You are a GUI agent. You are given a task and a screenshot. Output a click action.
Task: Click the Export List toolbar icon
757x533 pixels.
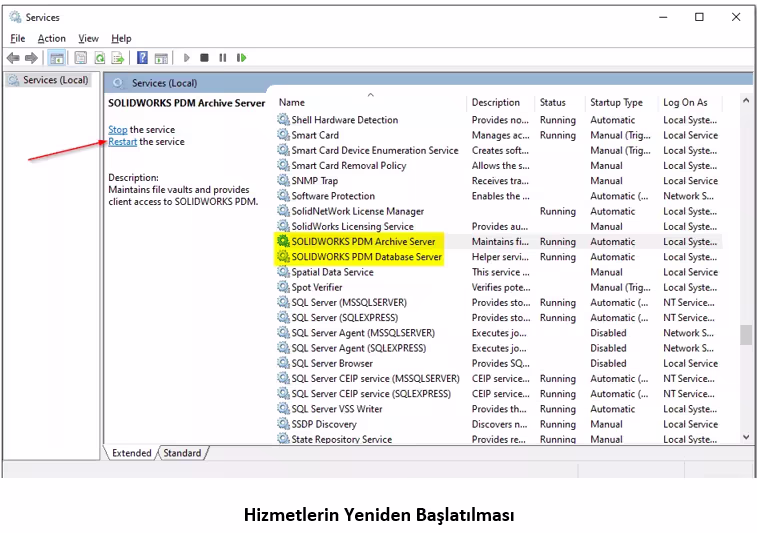[x=118, y=58]
